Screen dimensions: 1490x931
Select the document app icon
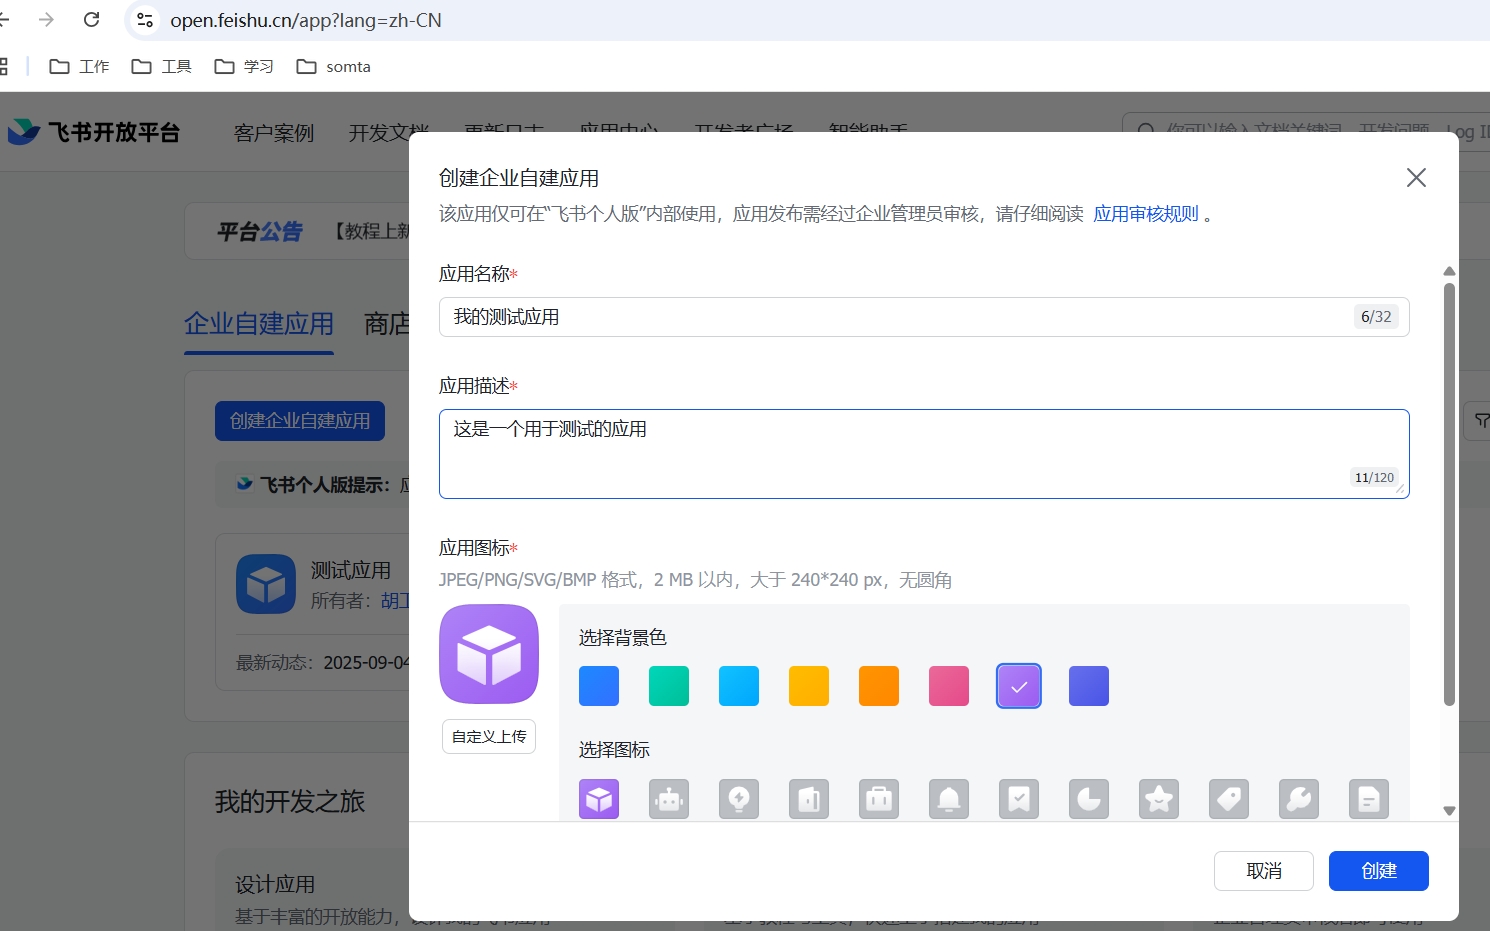click(1369, 799)
